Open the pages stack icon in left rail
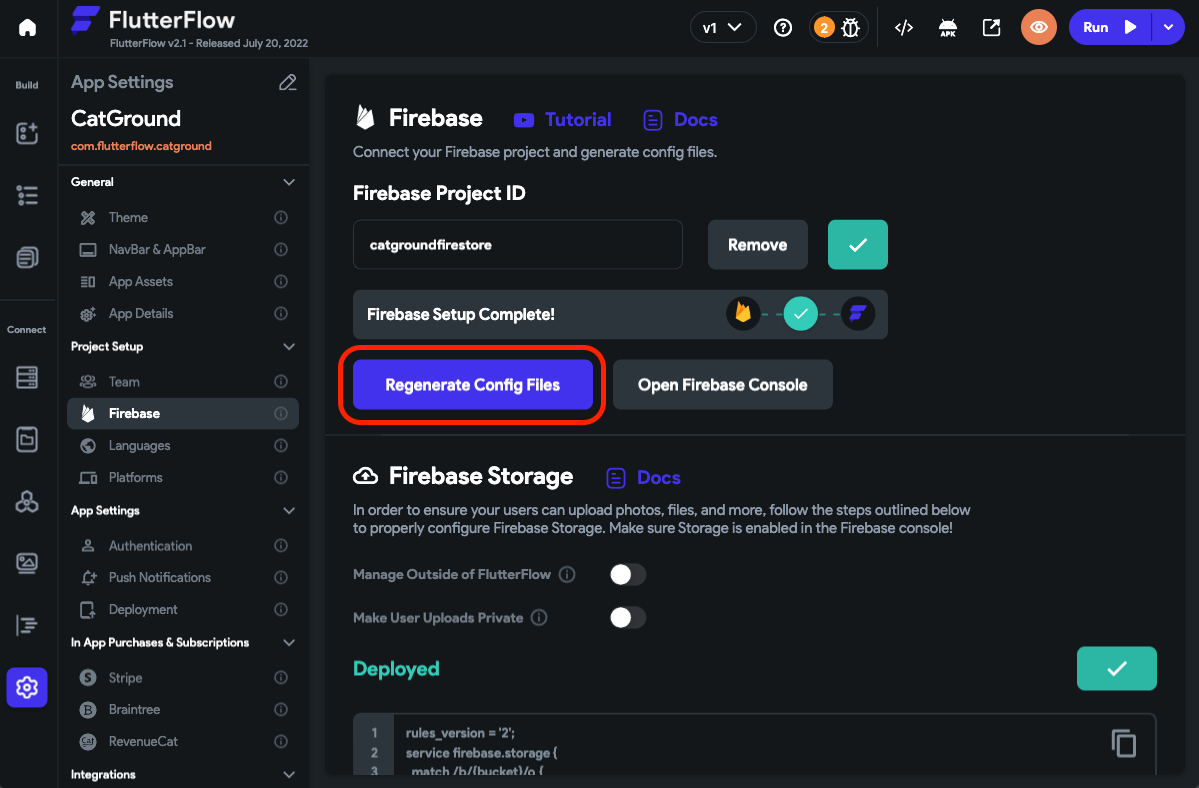Image resolution: width=1199 pixels, height=788 pixels. click(27, 258)
